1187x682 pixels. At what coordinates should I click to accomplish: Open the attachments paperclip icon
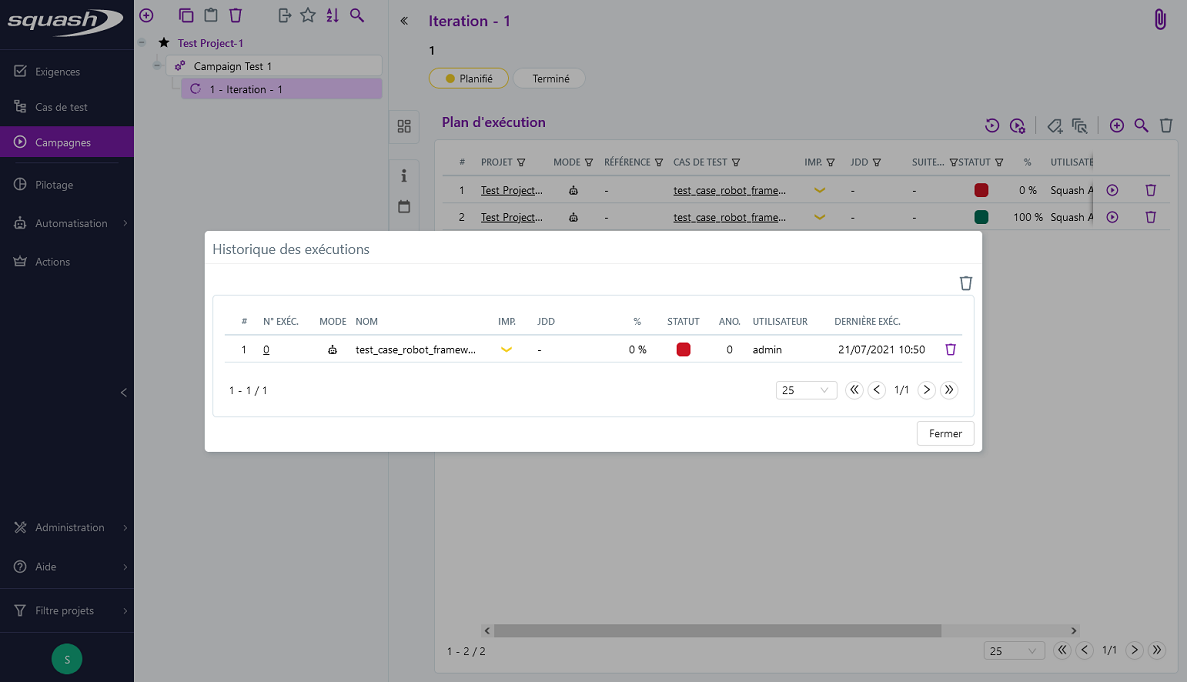tap(1160, 20)
